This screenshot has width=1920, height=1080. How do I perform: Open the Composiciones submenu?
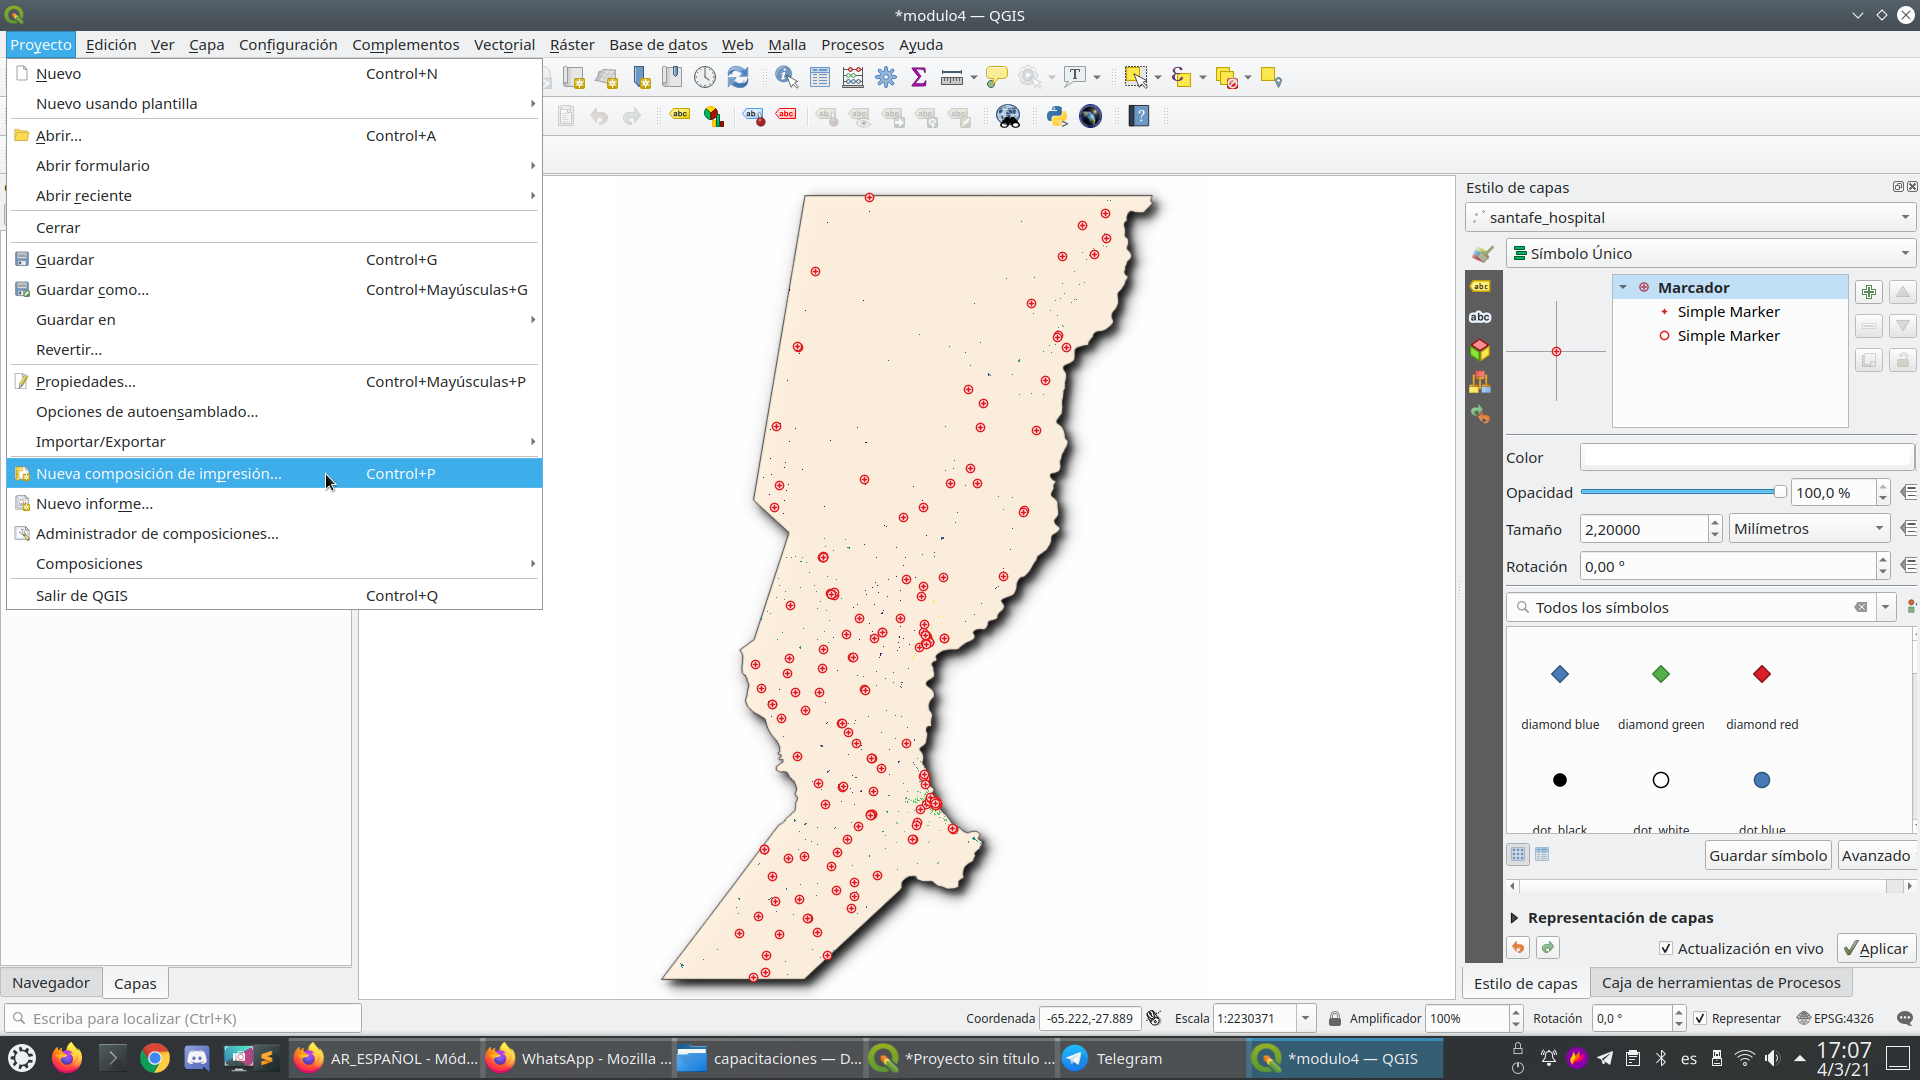point(274,564)
